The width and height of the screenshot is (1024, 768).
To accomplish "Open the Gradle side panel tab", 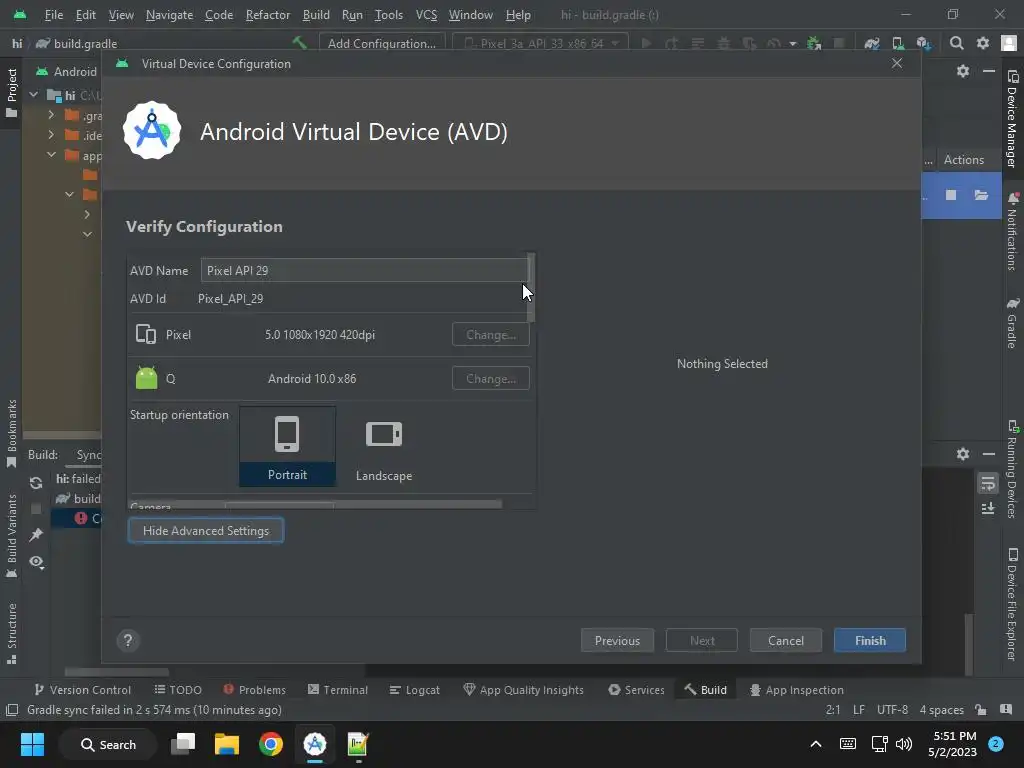I will pyautogui.click(x=1012, y=323).
